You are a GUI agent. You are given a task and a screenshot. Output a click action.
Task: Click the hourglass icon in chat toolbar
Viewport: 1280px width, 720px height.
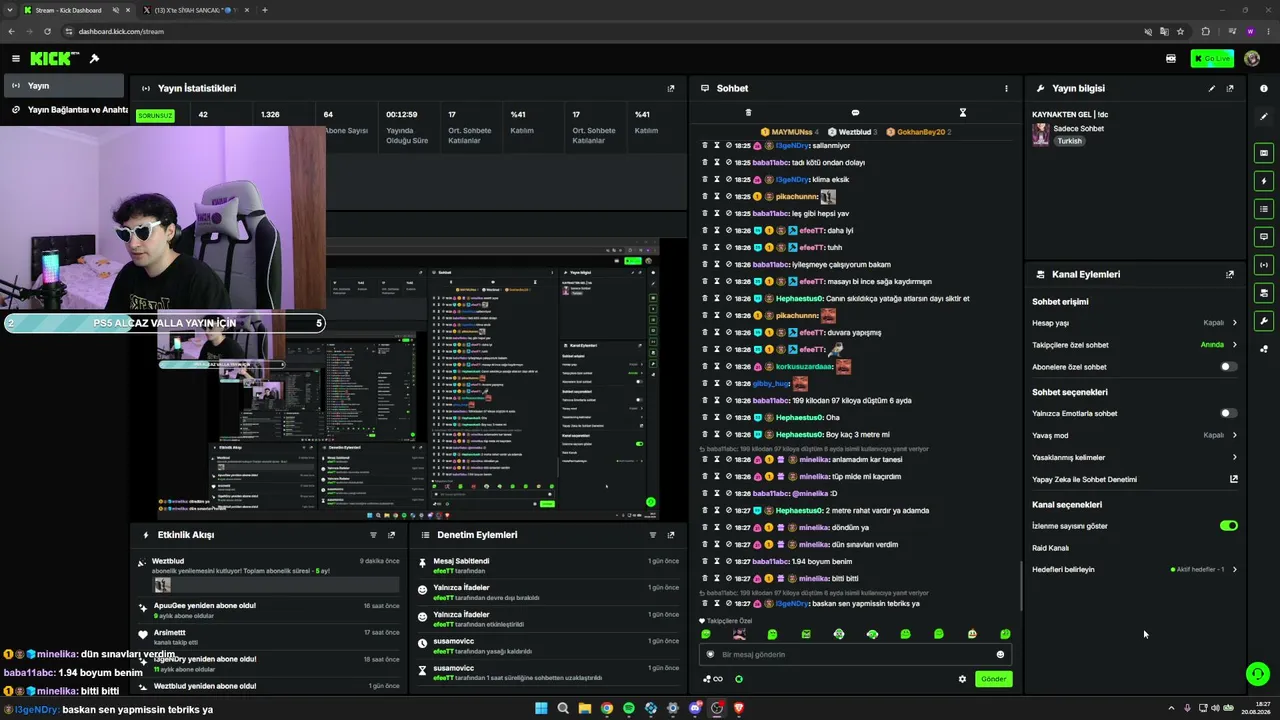[x=962, y=113]
